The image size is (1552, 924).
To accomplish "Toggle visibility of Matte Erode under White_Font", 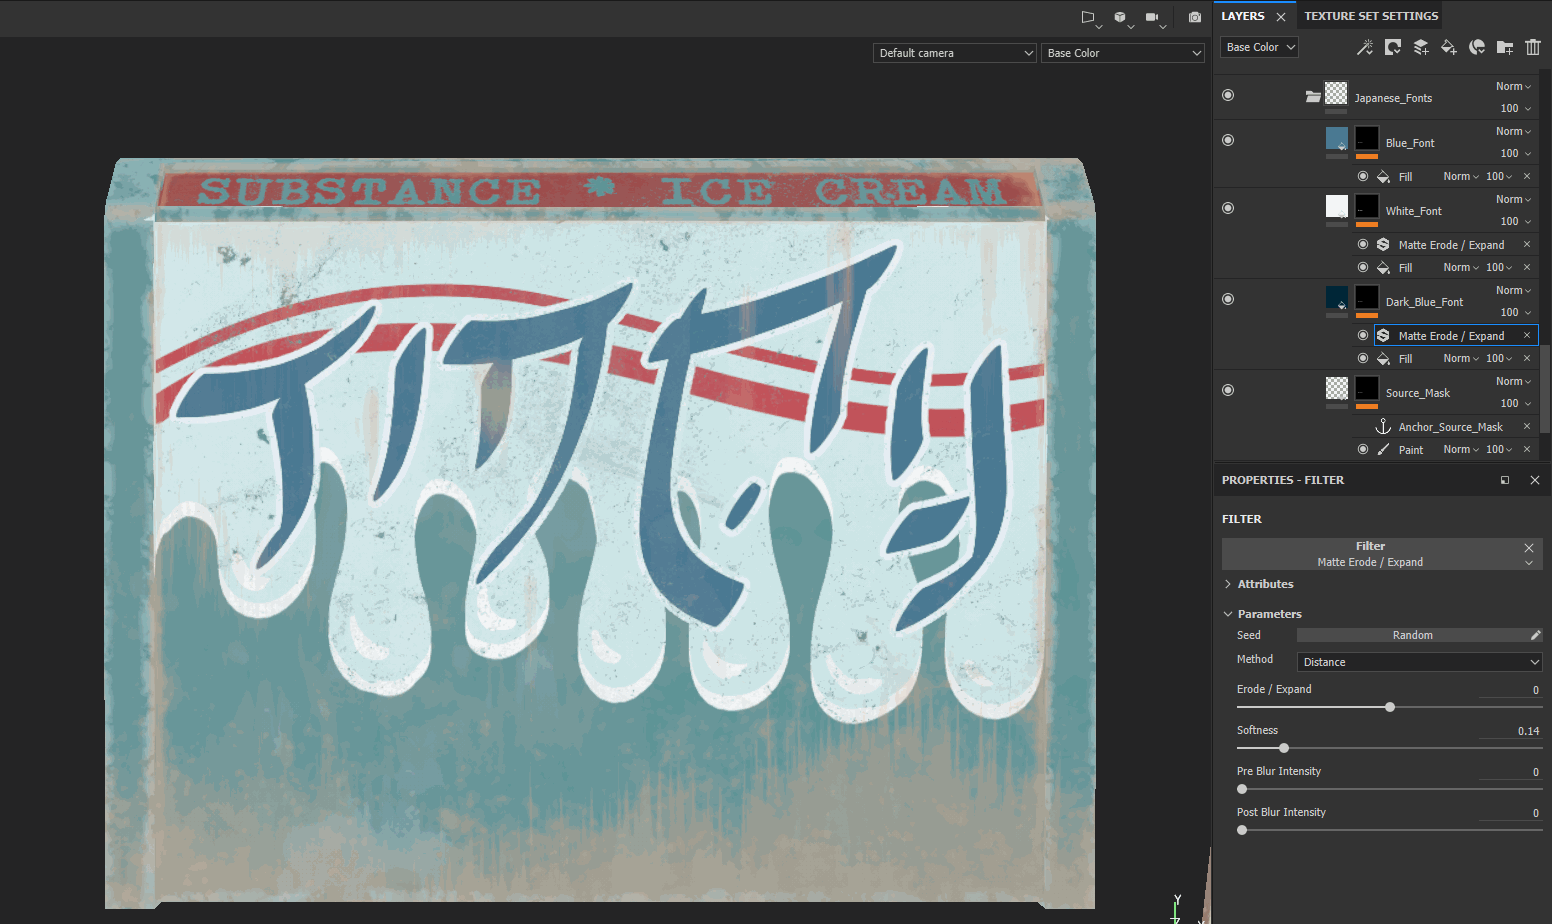I will (1363, 244).
